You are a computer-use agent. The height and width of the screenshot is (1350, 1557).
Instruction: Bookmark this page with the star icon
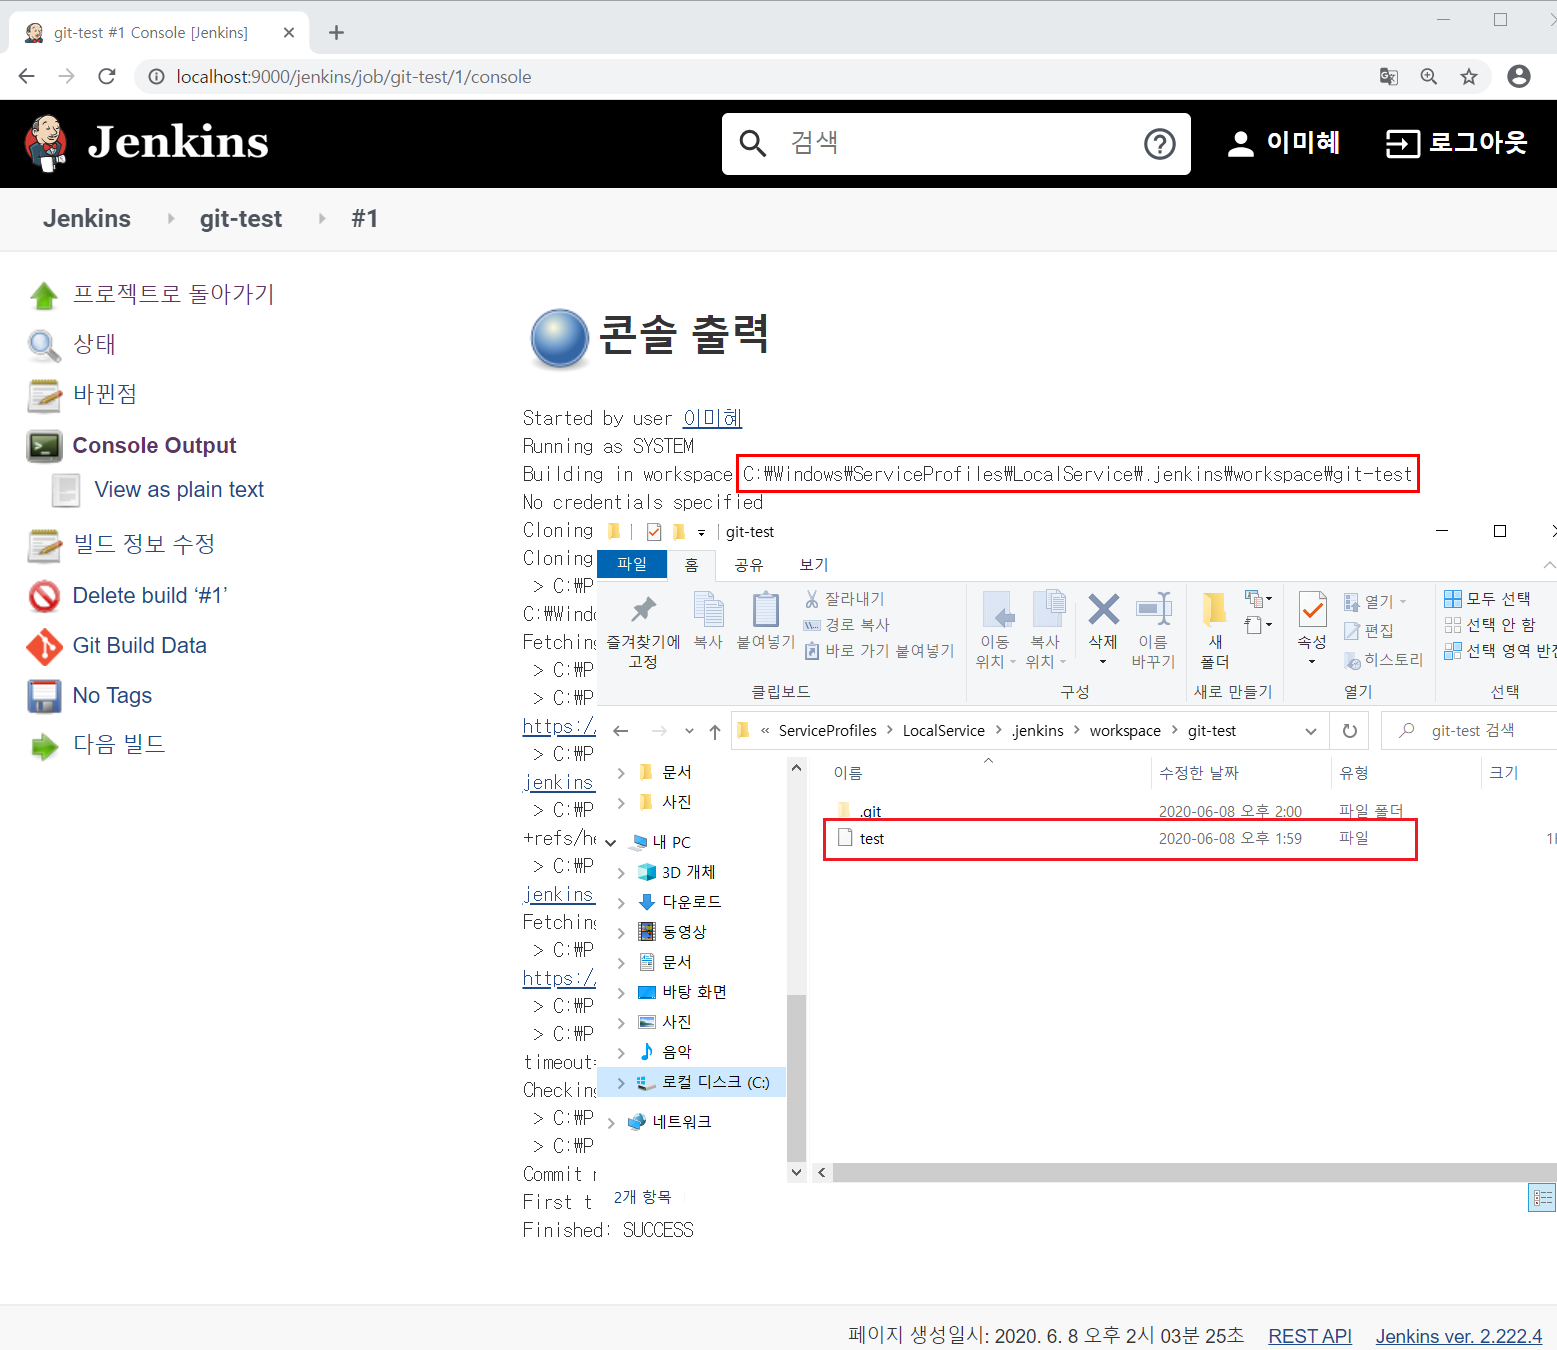[1469, 77]
